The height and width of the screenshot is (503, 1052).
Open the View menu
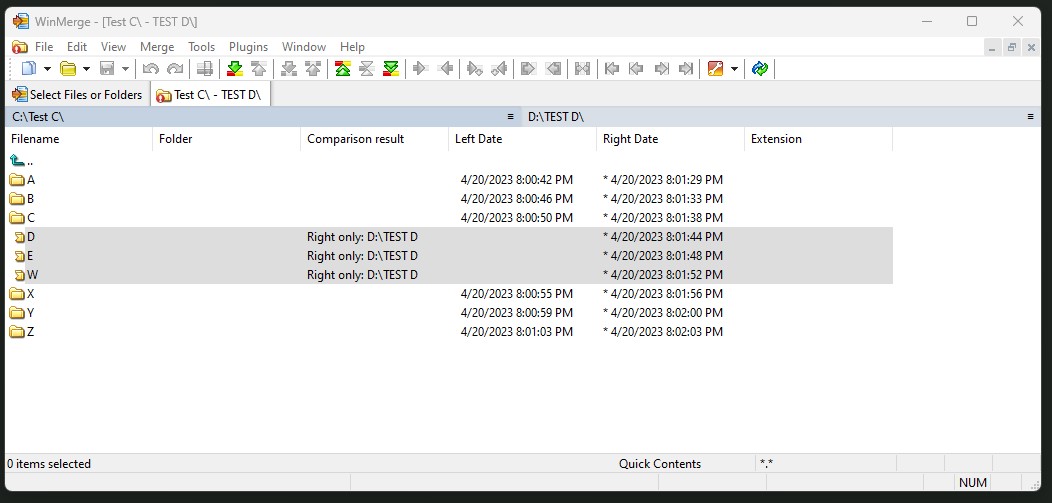click(113, 47)
